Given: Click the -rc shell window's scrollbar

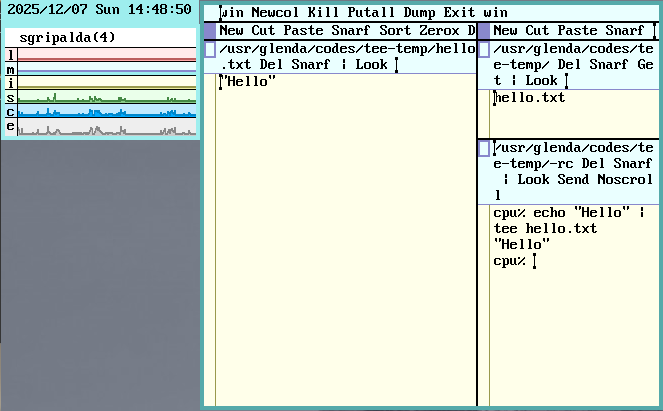Looking at the screenshot, I should pyautogui.click(x=484, y=306).
